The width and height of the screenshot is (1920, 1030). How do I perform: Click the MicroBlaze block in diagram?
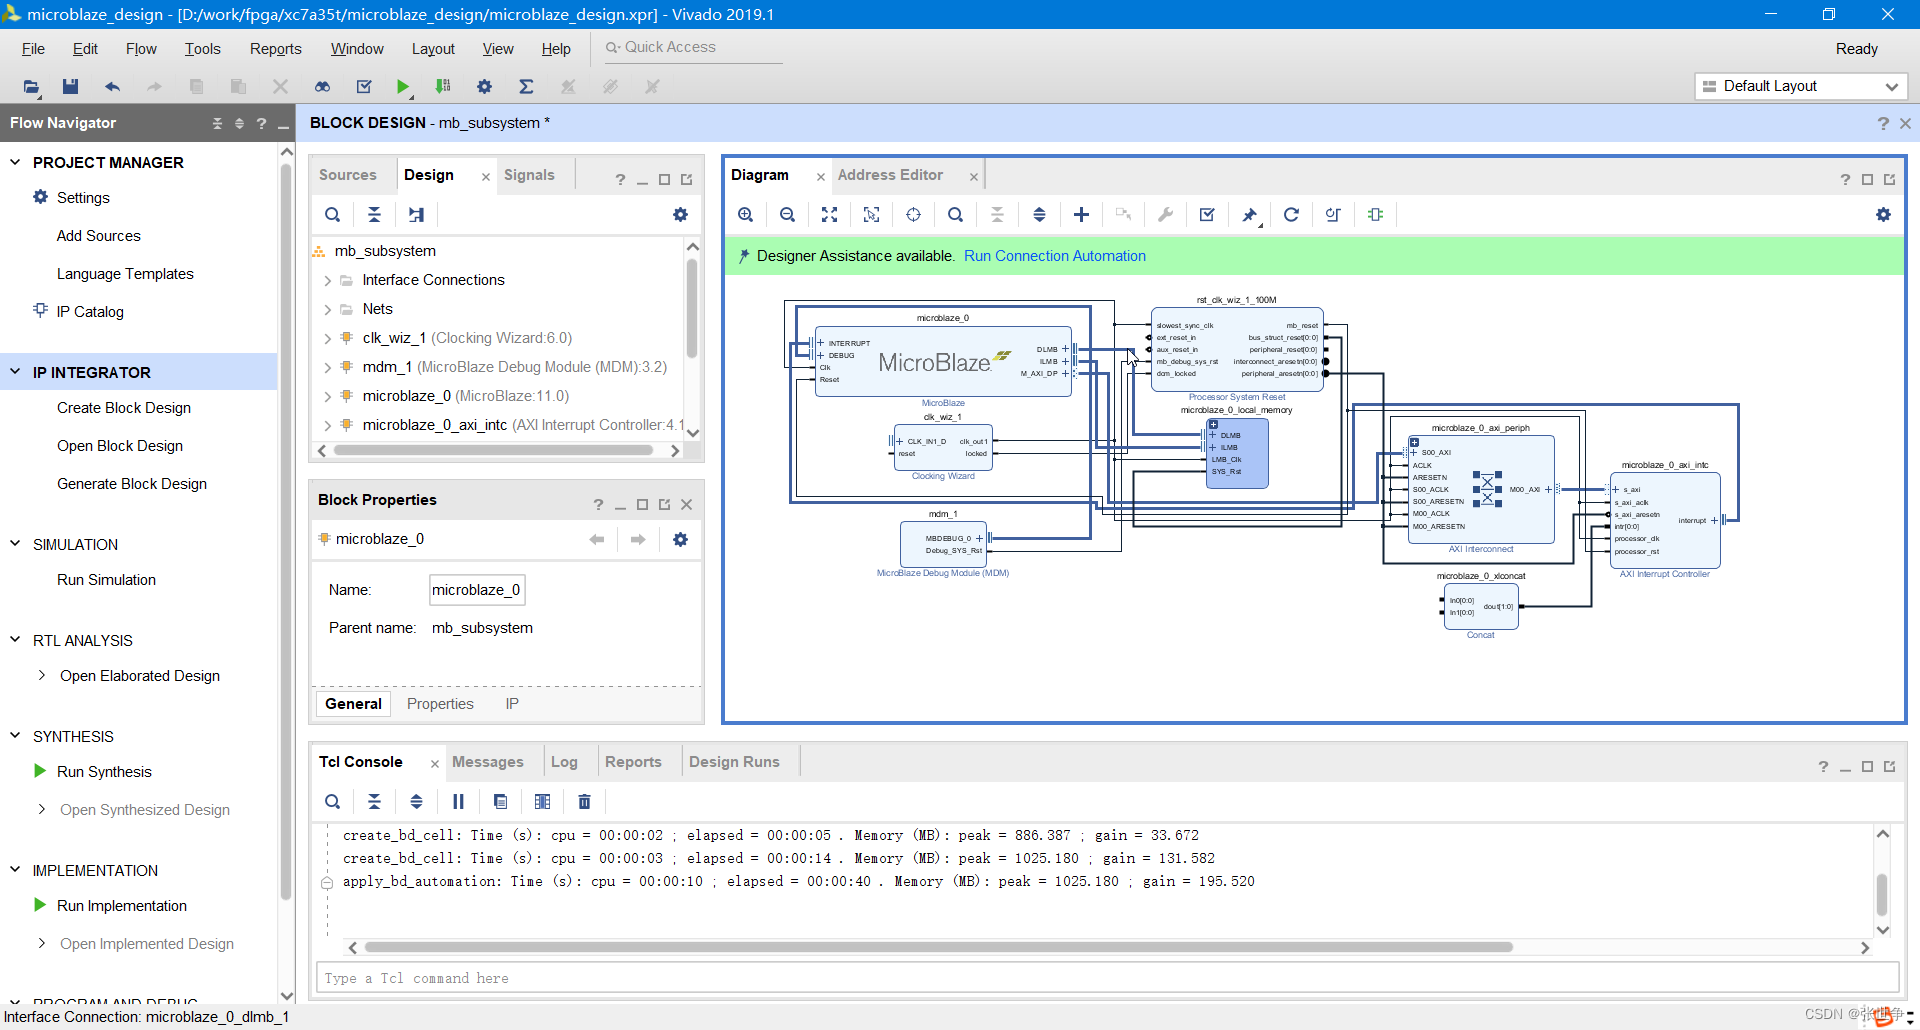tap(943, 361)
